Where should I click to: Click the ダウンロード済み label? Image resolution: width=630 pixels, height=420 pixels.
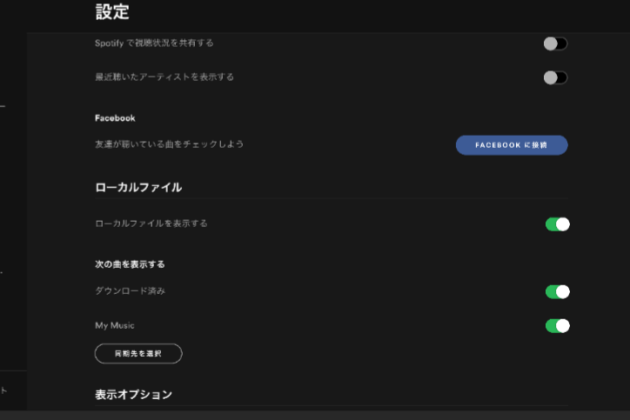click(130, 291)
